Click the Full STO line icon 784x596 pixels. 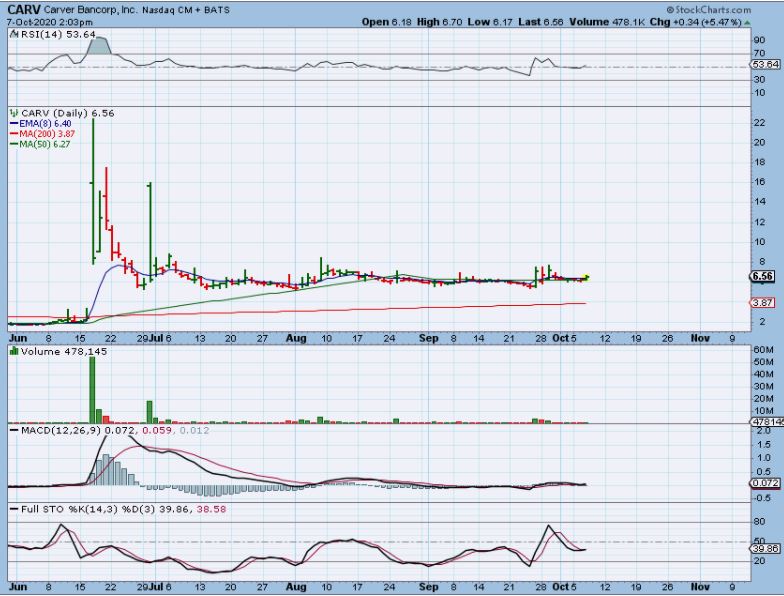[x=11, y=510]
